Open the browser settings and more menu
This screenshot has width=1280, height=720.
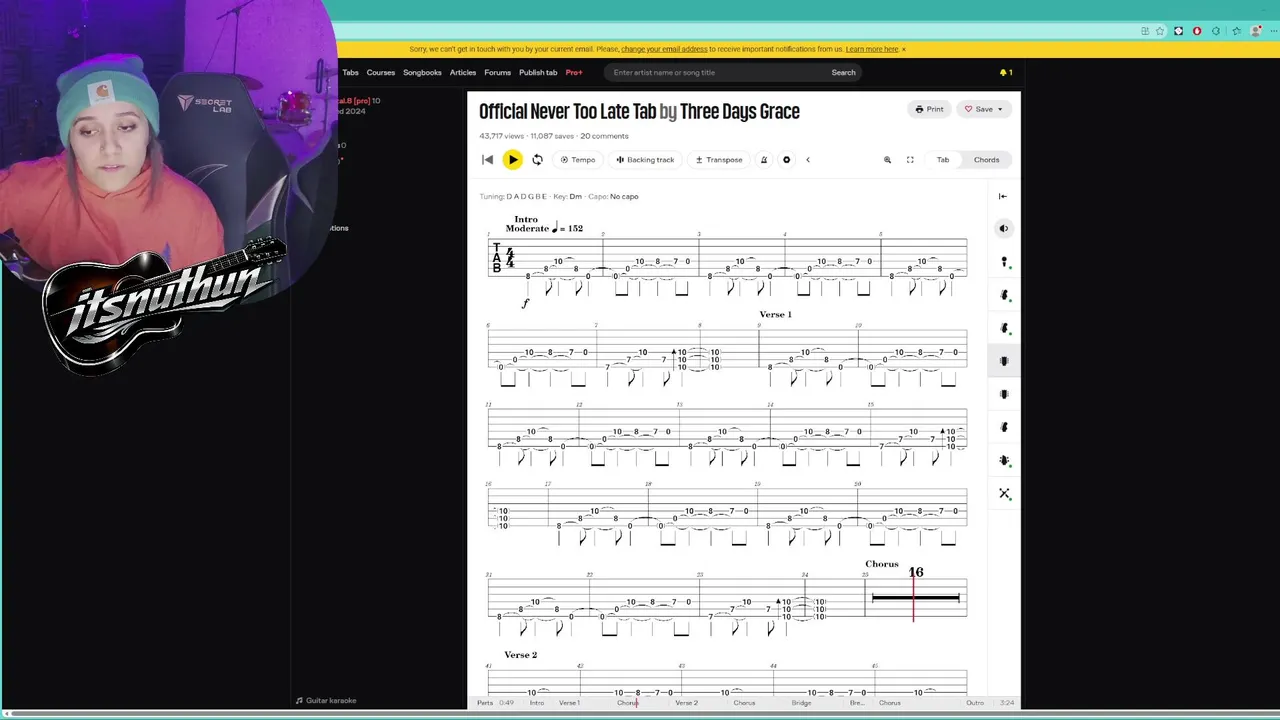(x=1273, y=31)
